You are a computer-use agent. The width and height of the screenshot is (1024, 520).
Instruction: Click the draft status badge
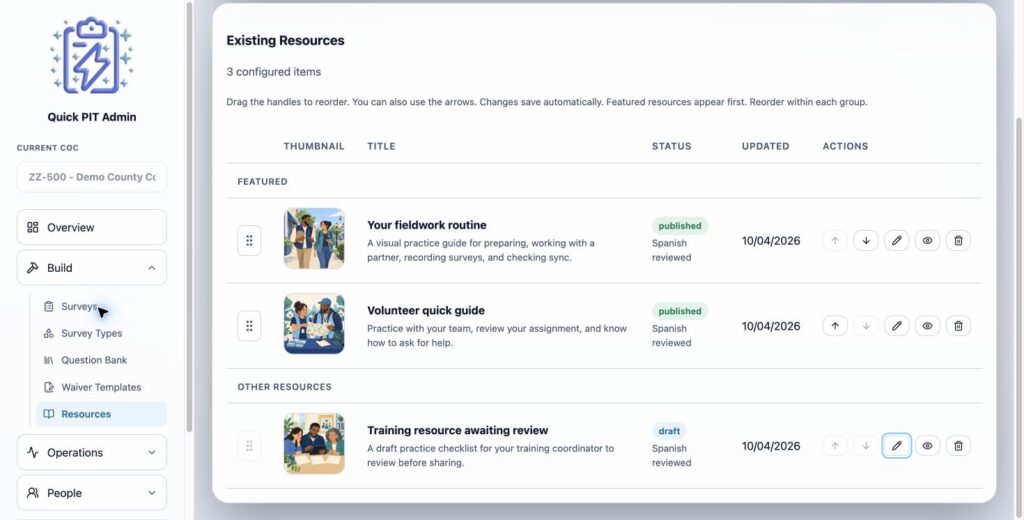(669, 431)
